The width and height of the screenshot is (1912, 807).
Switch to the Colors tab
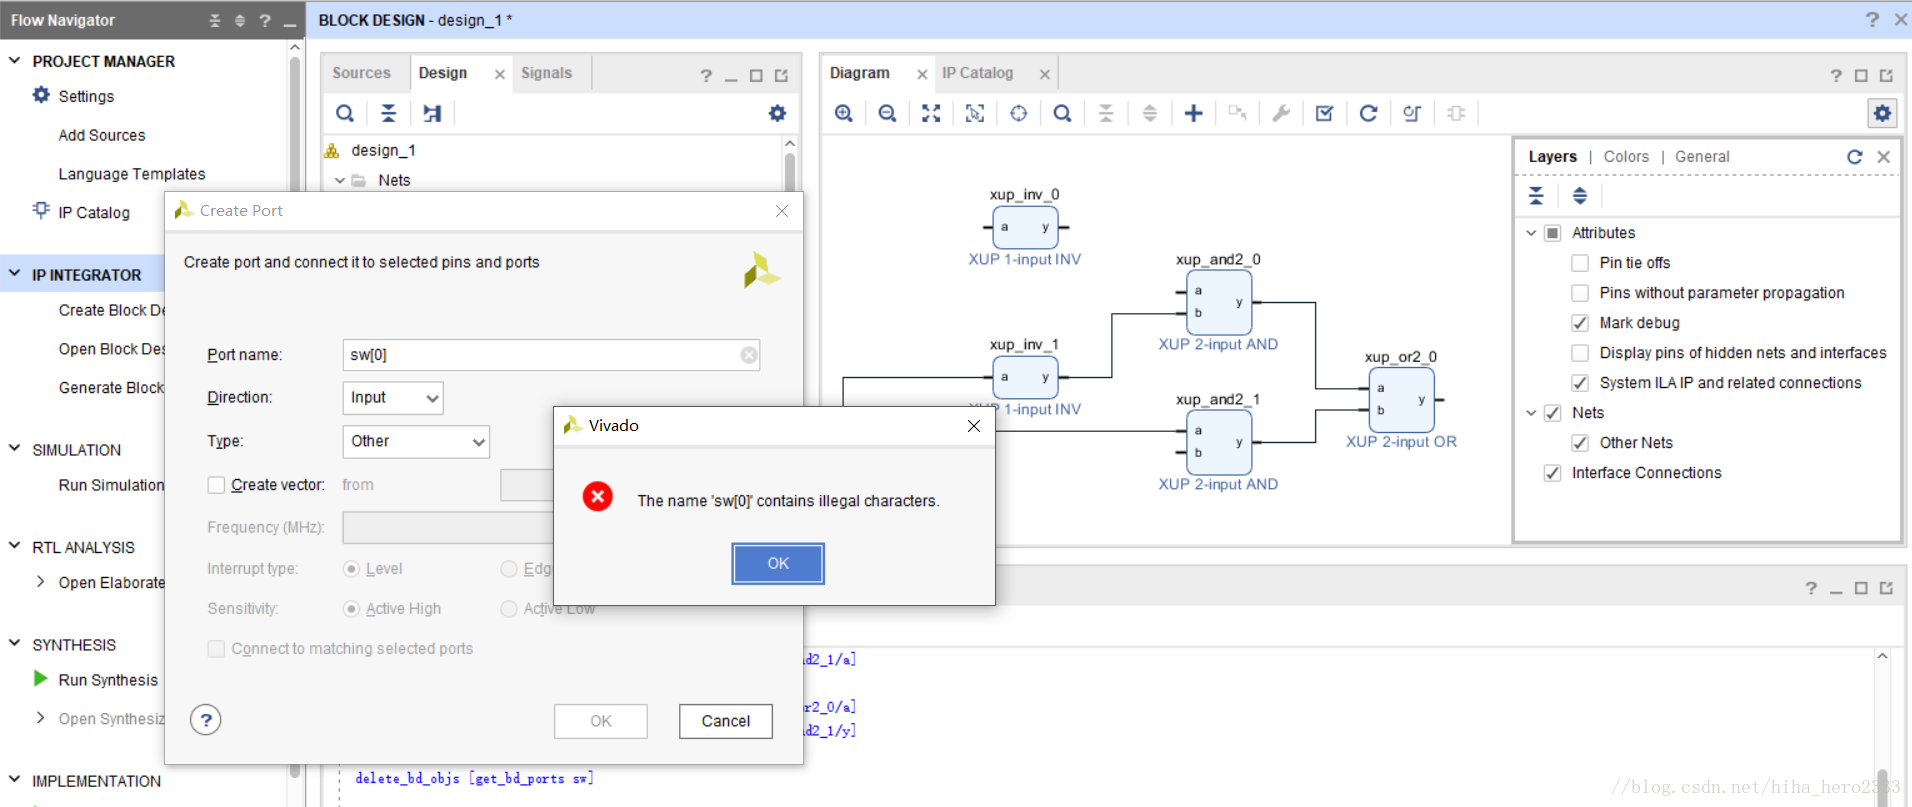[x=1626, y=157]
